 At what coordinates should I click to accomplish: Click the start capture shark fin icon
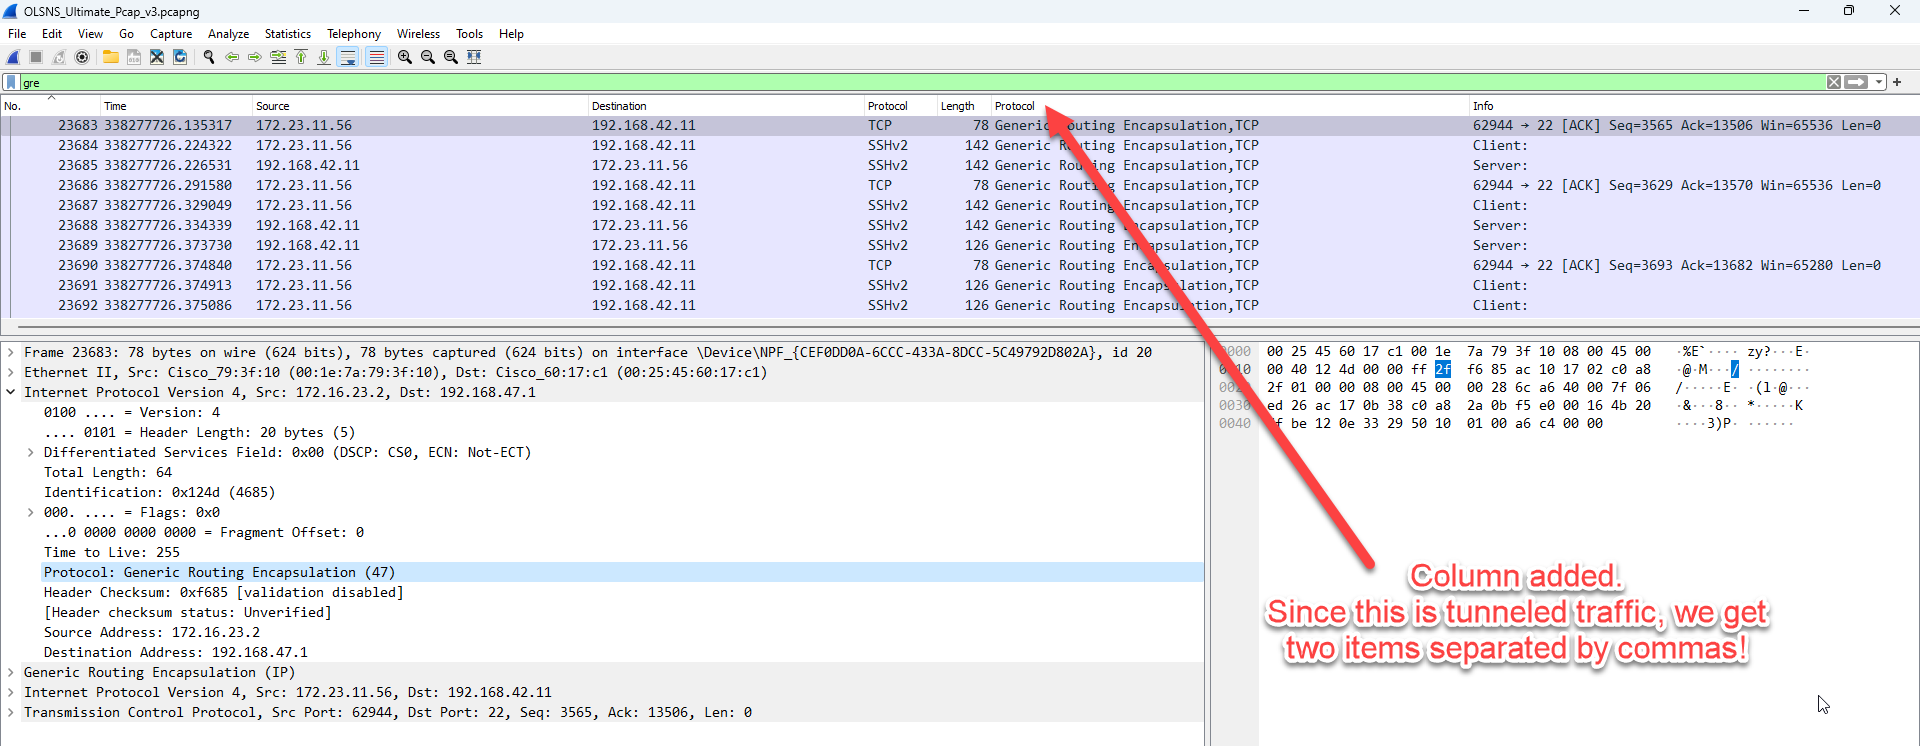click(14, 57)
